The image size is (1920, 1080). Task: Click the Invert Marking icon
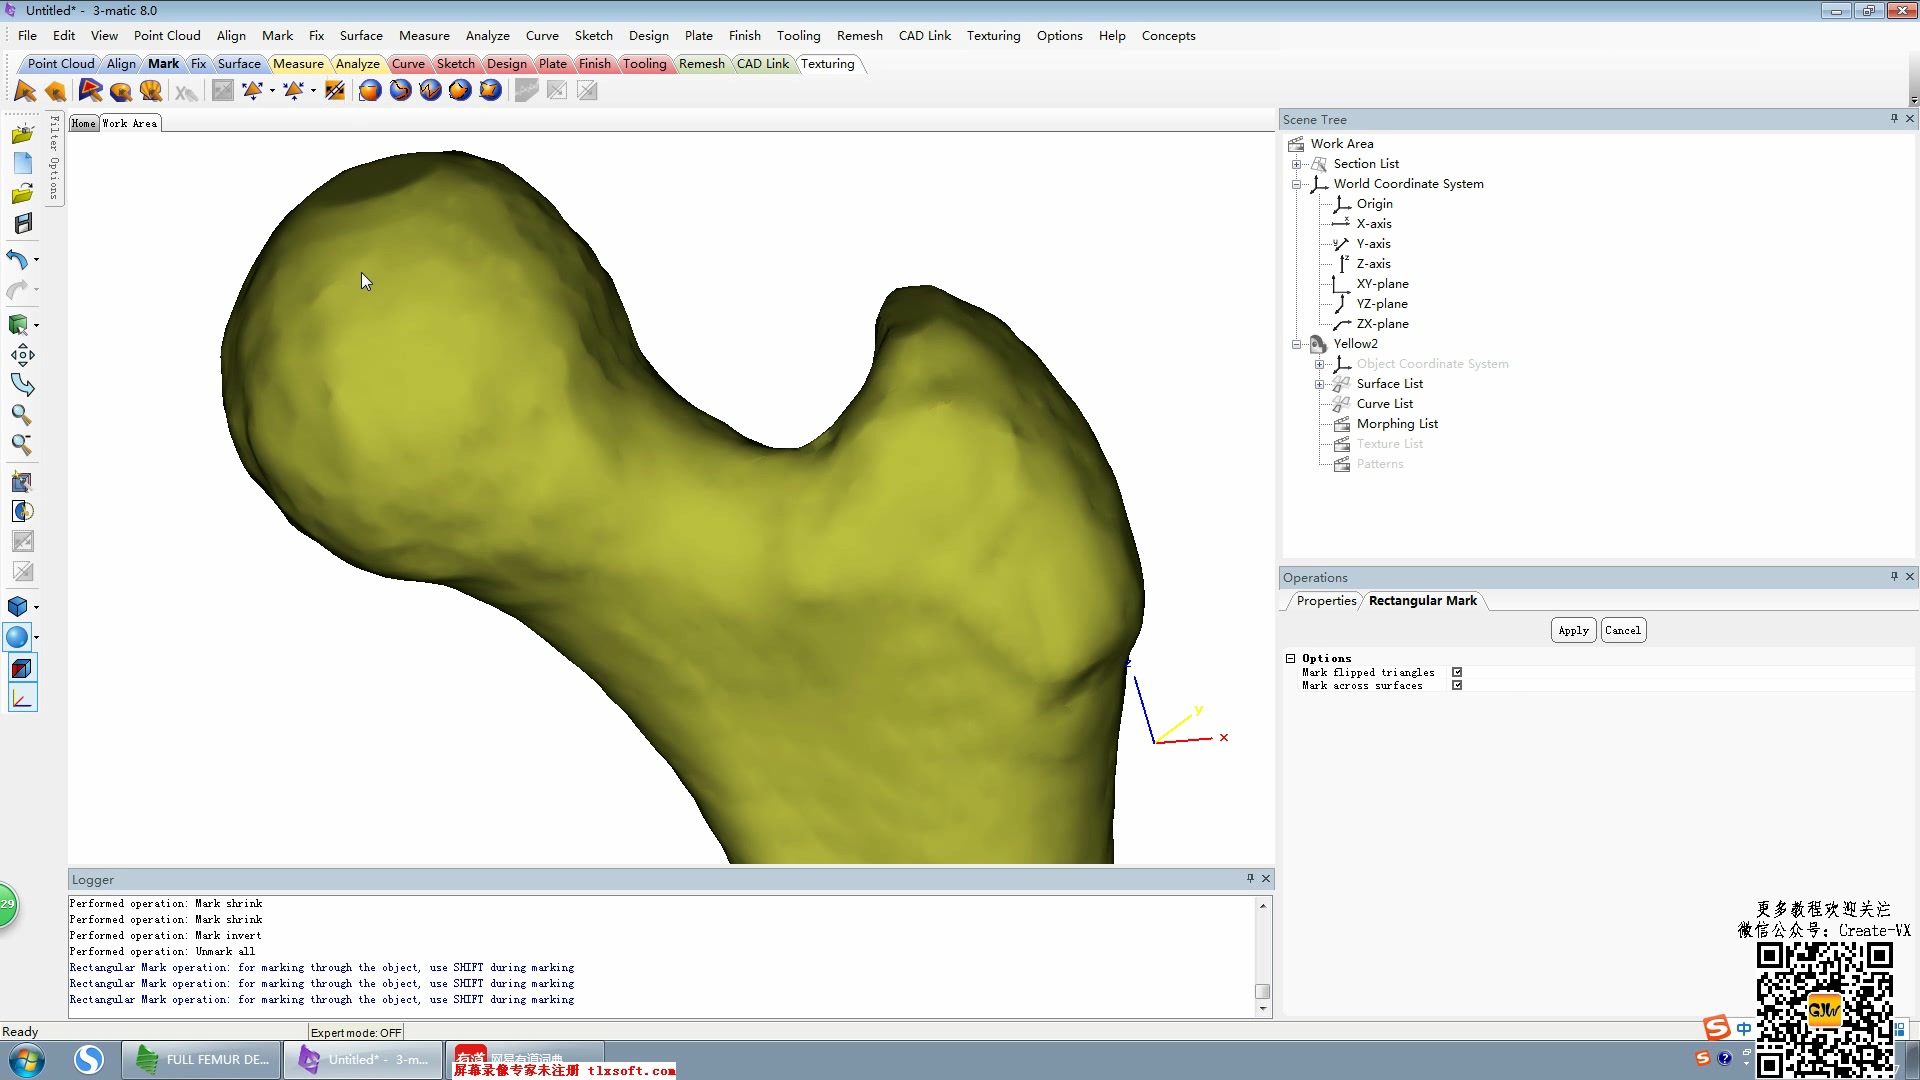(x=335, y=91)
